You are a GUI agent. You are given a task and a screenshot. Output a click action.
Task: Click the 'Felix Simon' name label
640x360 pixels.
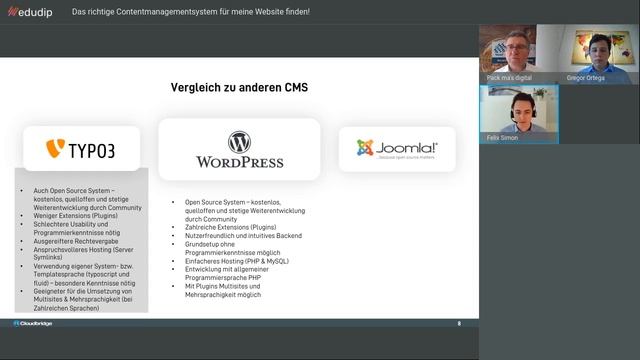click(502, 138)
